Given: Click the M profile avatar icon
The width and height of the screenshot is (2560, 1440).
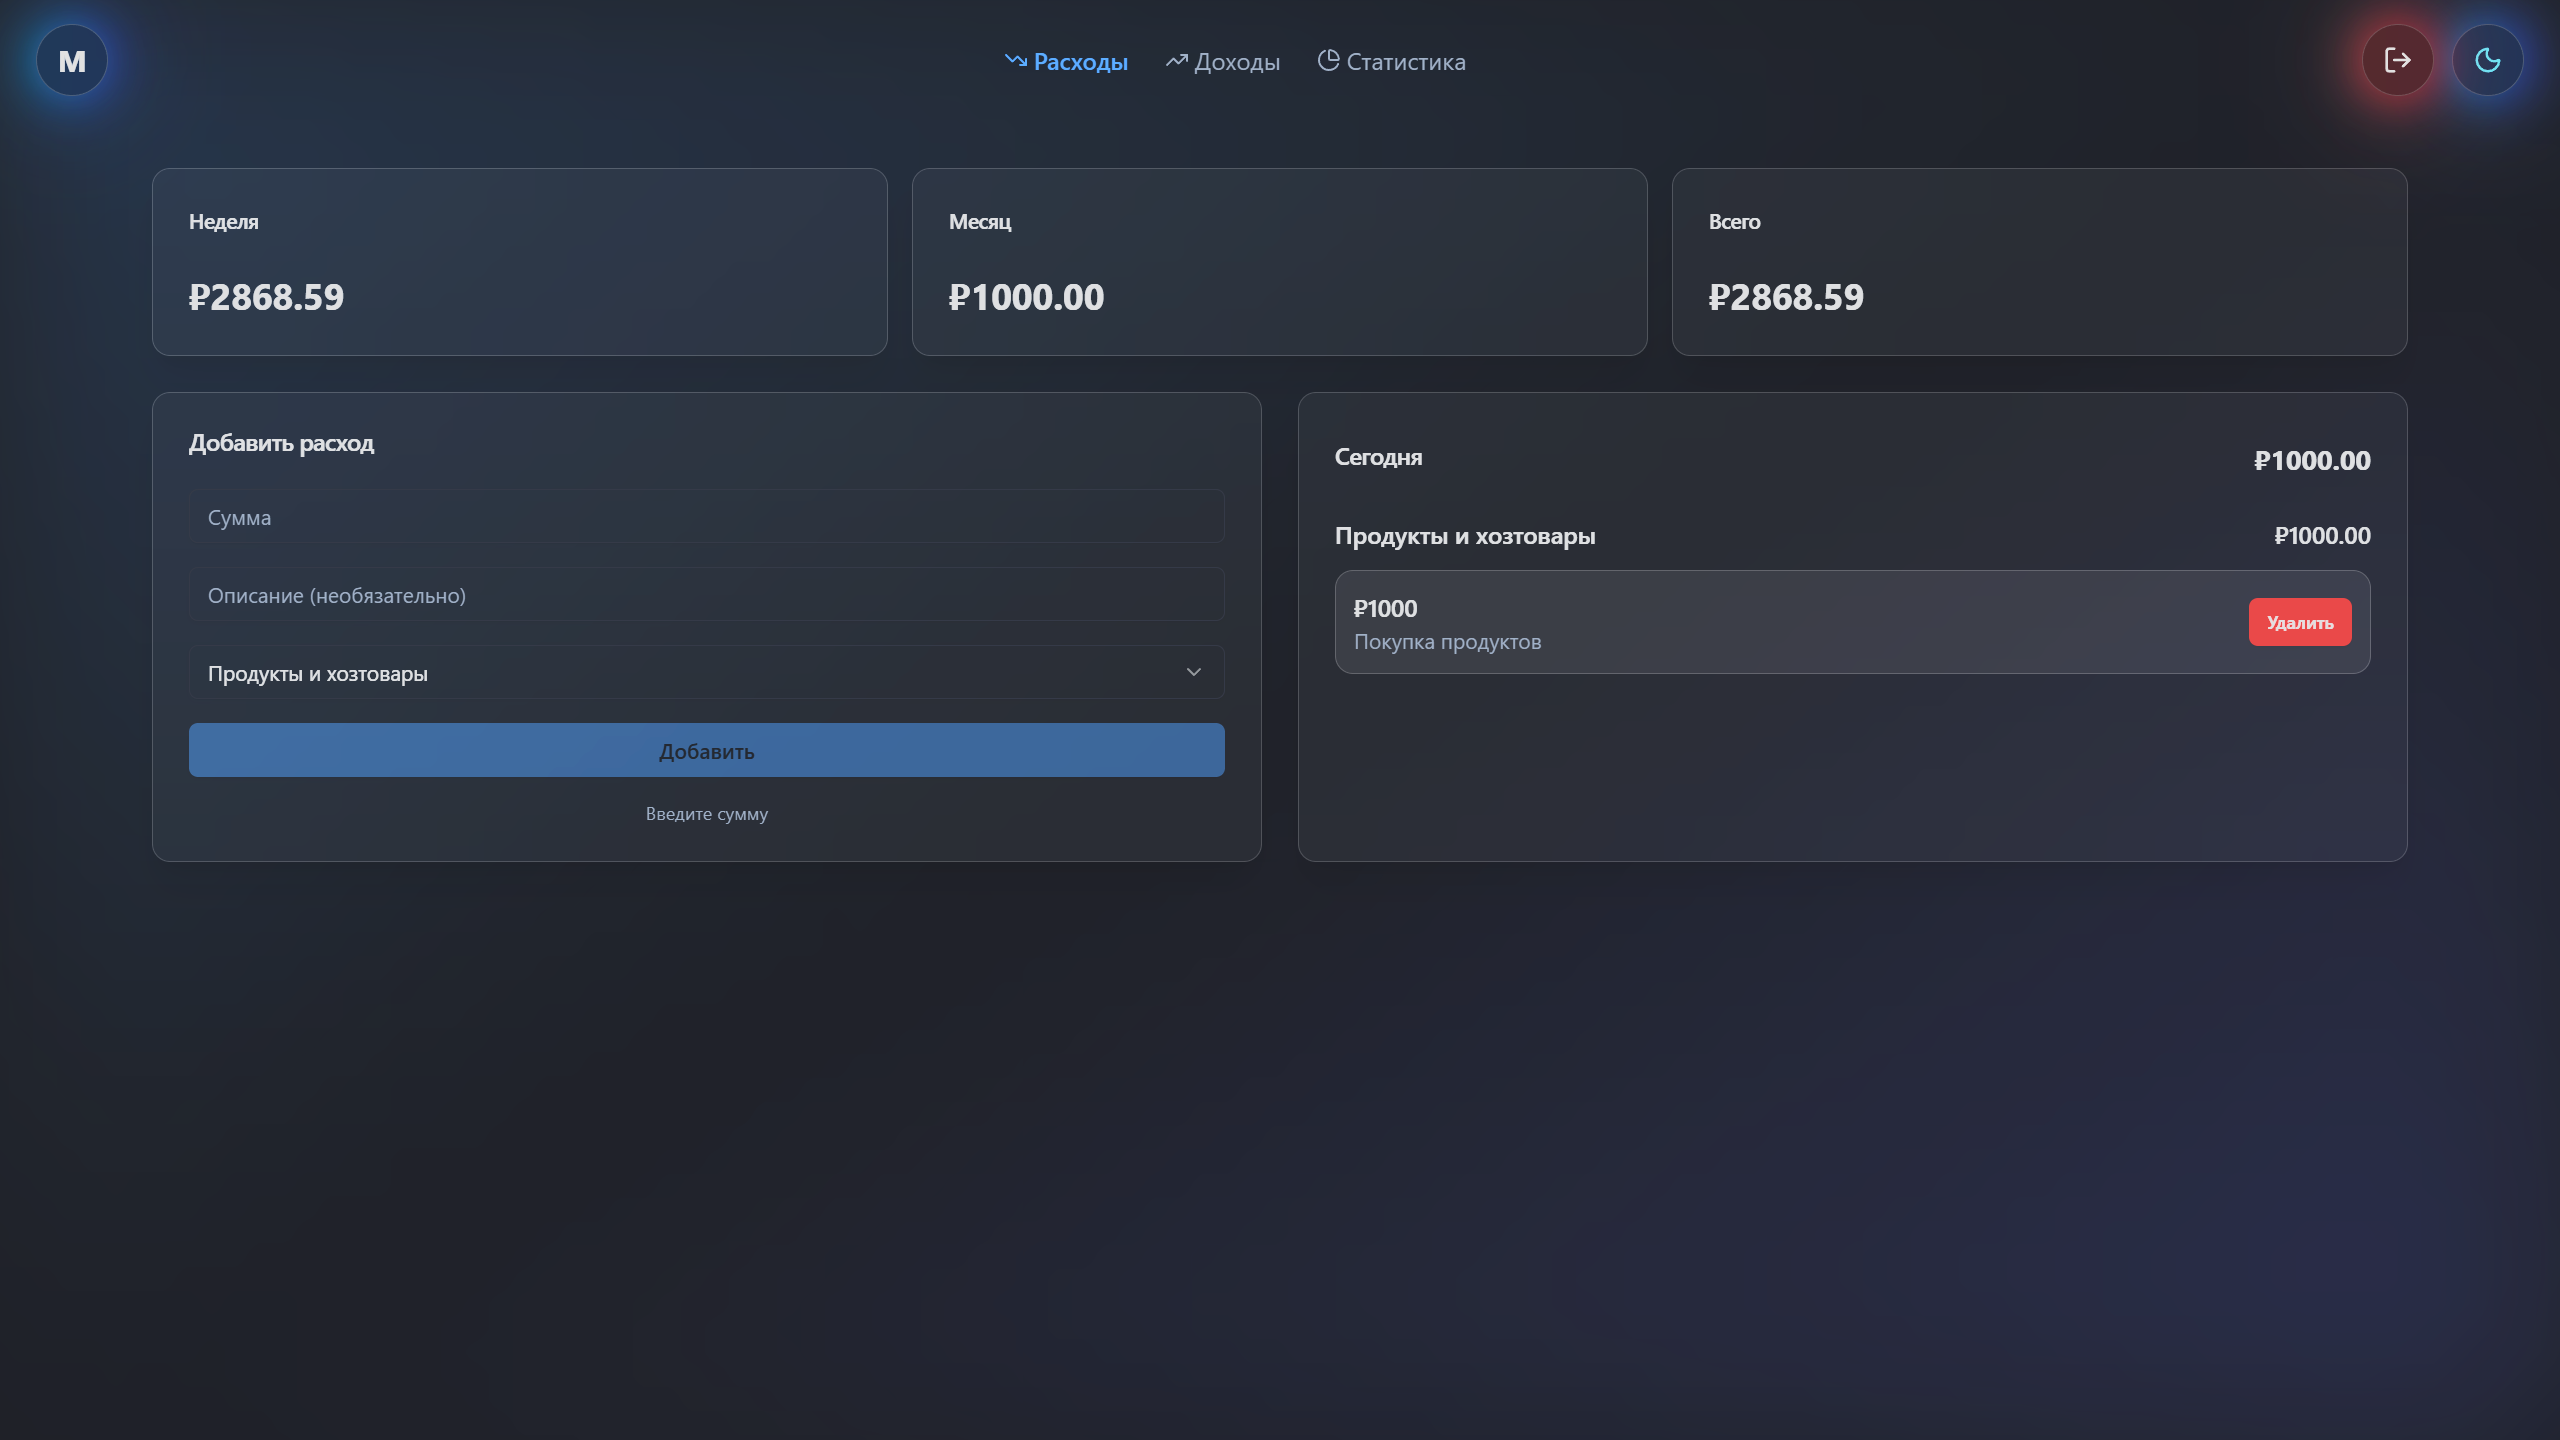Looking at the screenshot, I should click(x=72, y=61).
